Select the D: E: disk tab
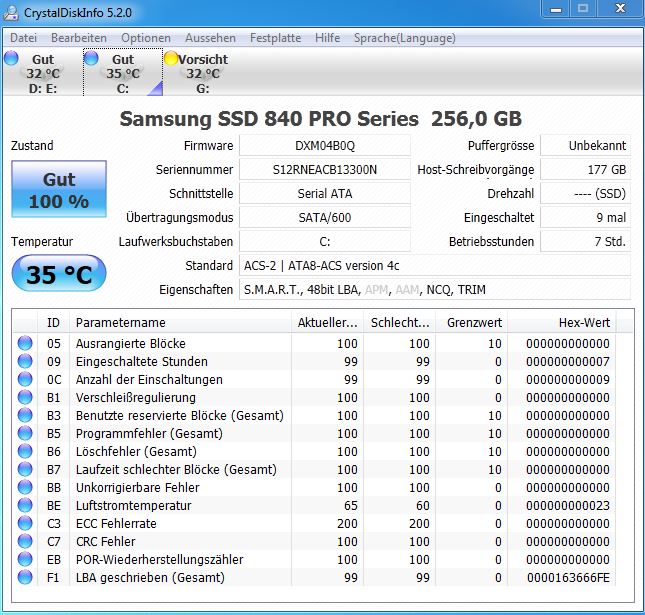The image size is (645, 615). point(43,72)
